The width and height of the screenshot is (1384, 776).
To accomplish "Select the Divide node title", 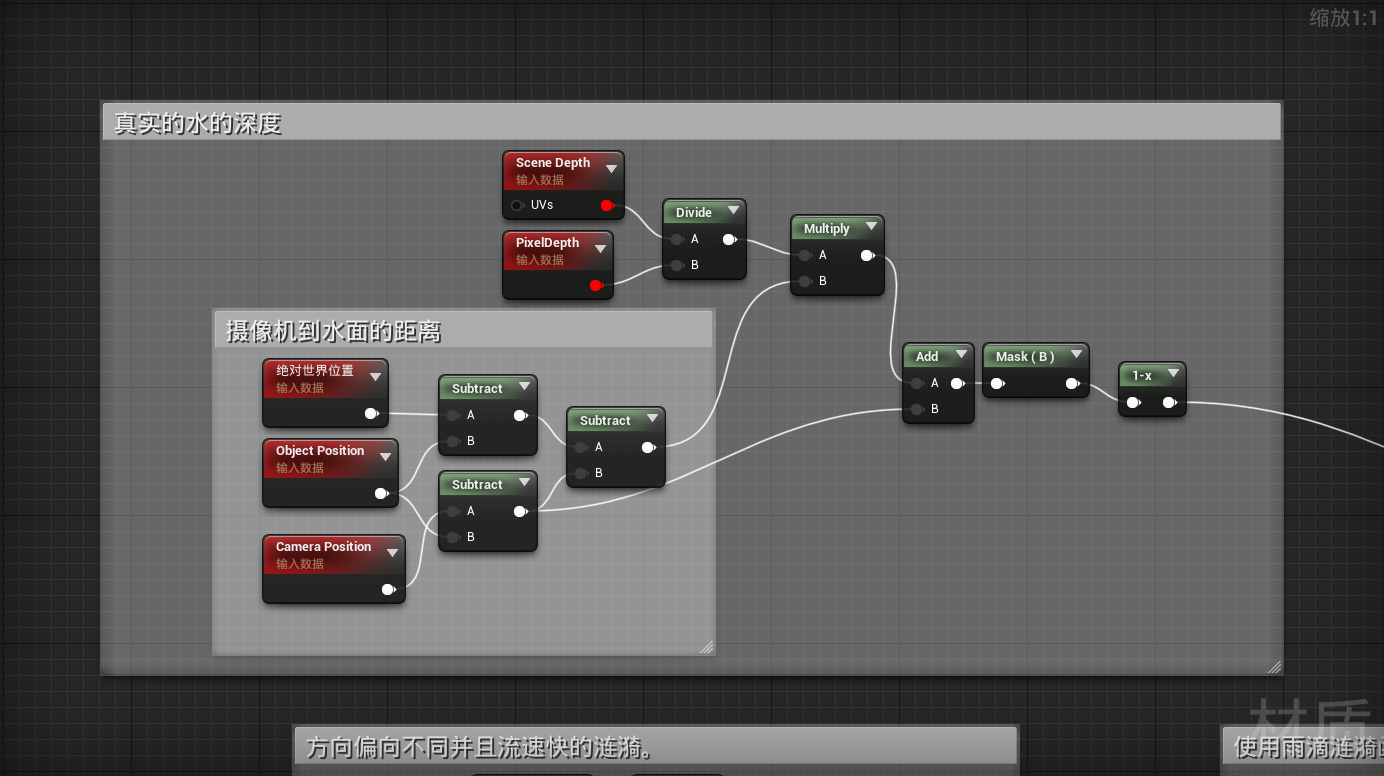I will [x=694, y=212].
